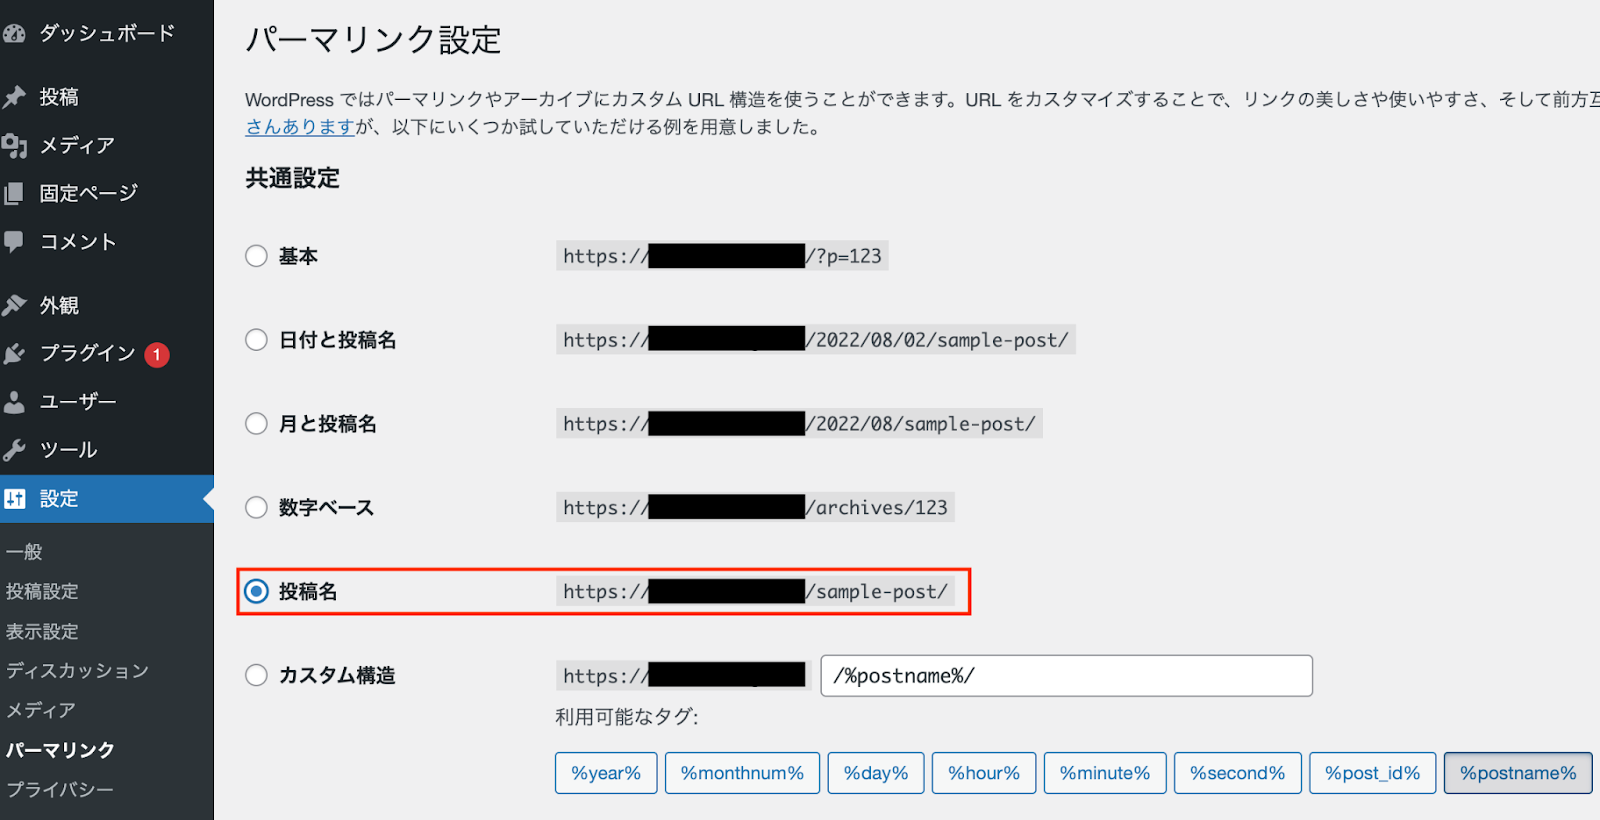Go to パーマリンク submenu
This screenshot has height=820, width=1600.
click(60, 750)
